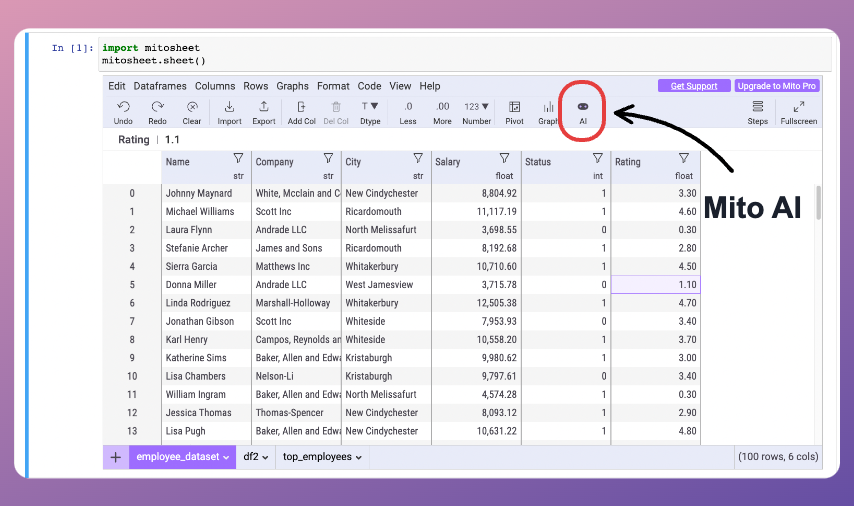Click the Upgrade to Mito Pro button
Viewport: 854px width, 506px height.
click(776, 86)
